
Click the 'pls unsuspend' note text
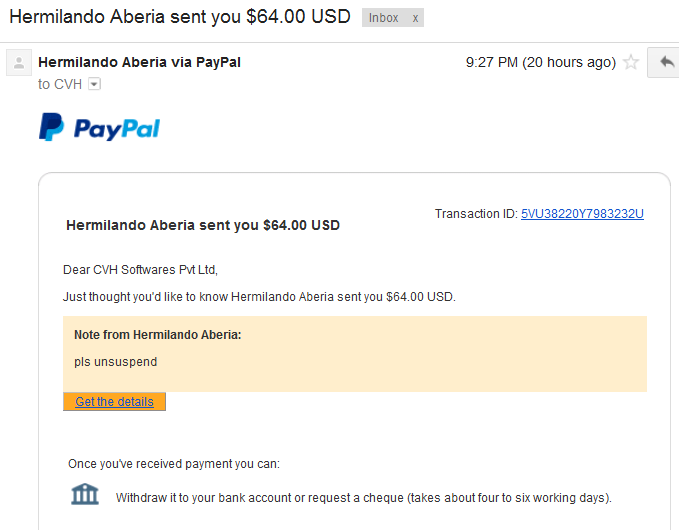[x=116, y=362]
